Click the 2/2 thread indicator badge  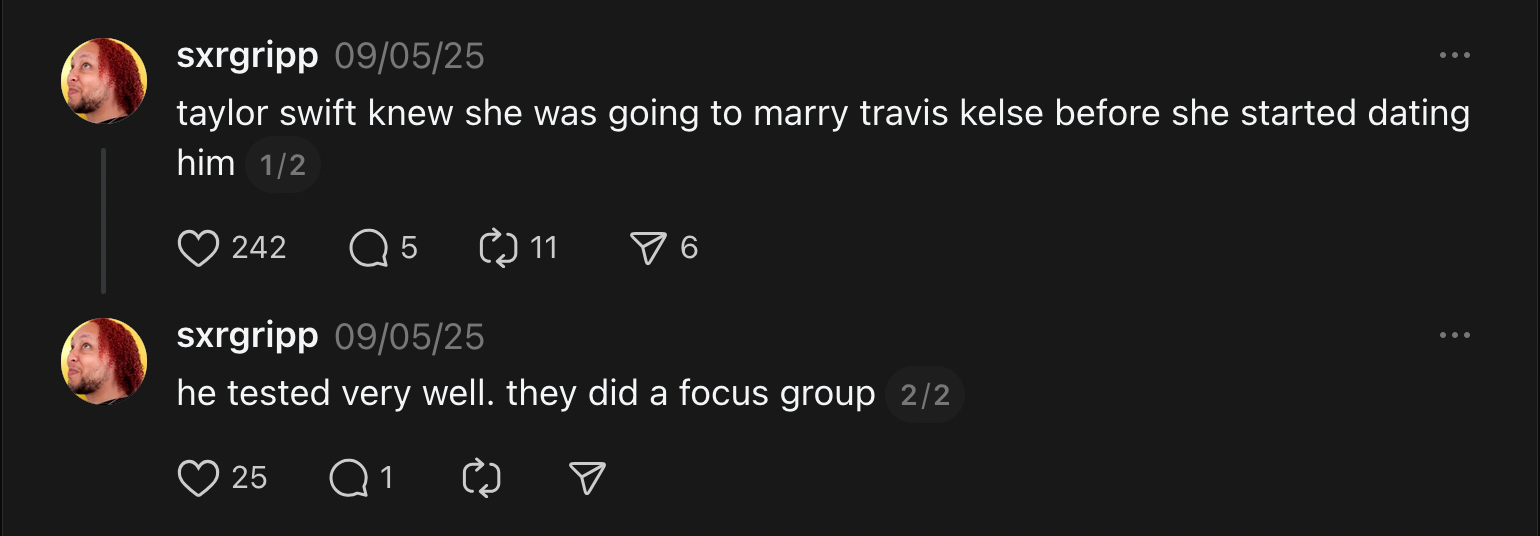point(925,396)
